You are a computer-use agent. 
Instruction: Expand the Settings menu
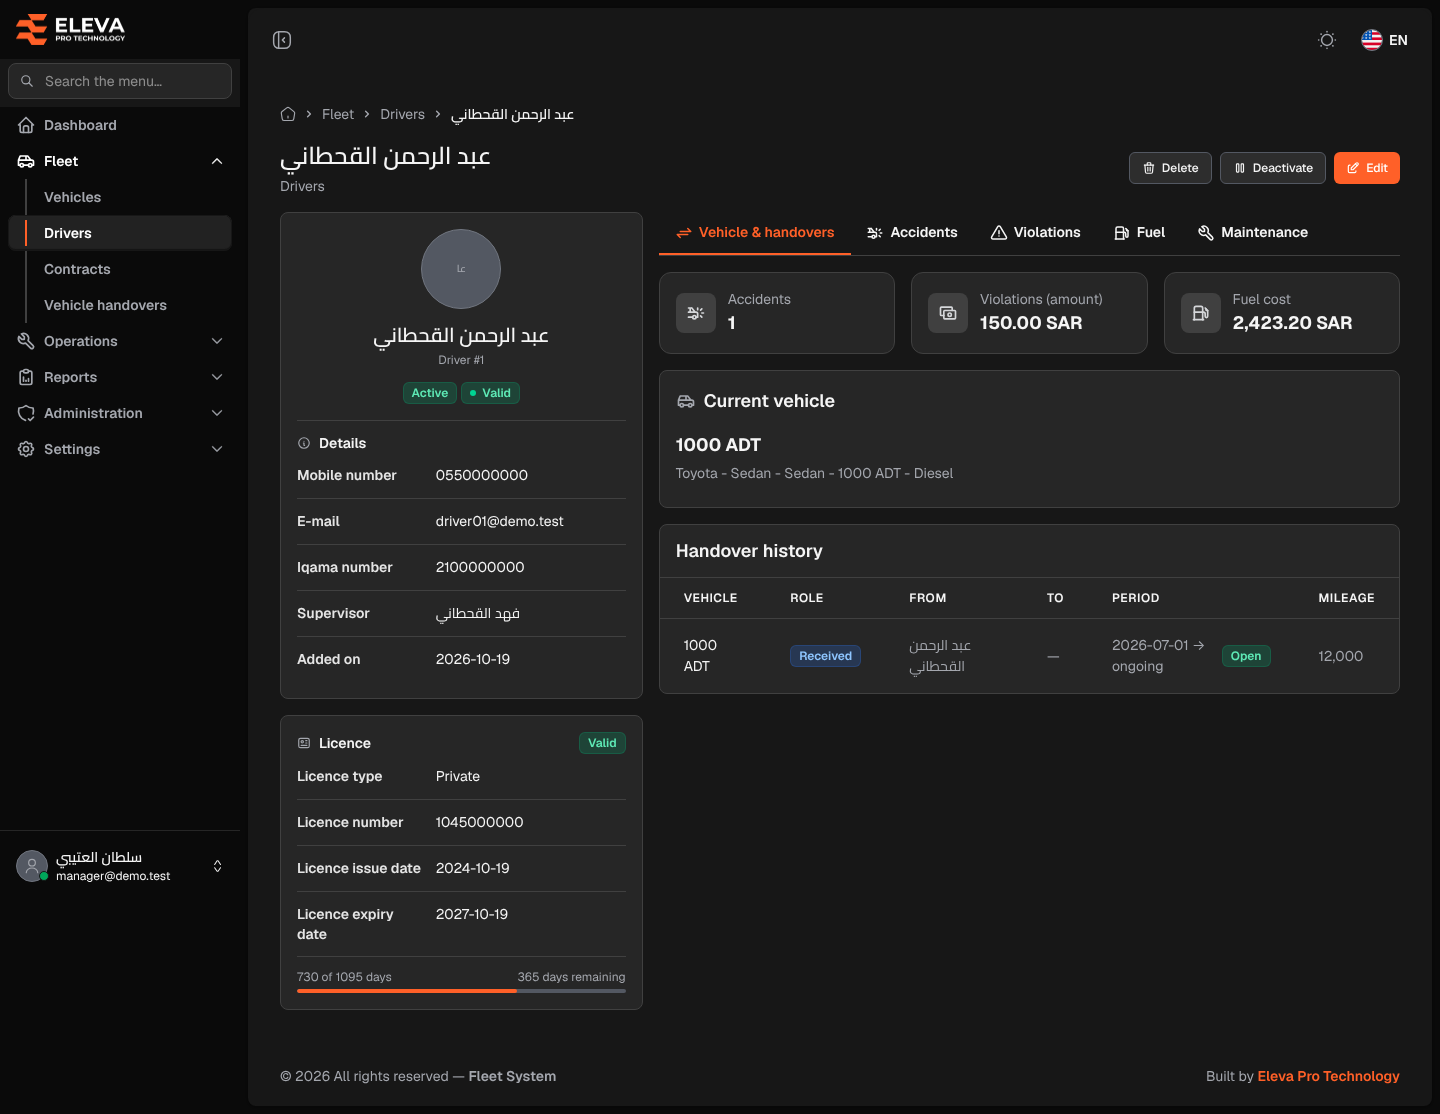pos(120,449)
